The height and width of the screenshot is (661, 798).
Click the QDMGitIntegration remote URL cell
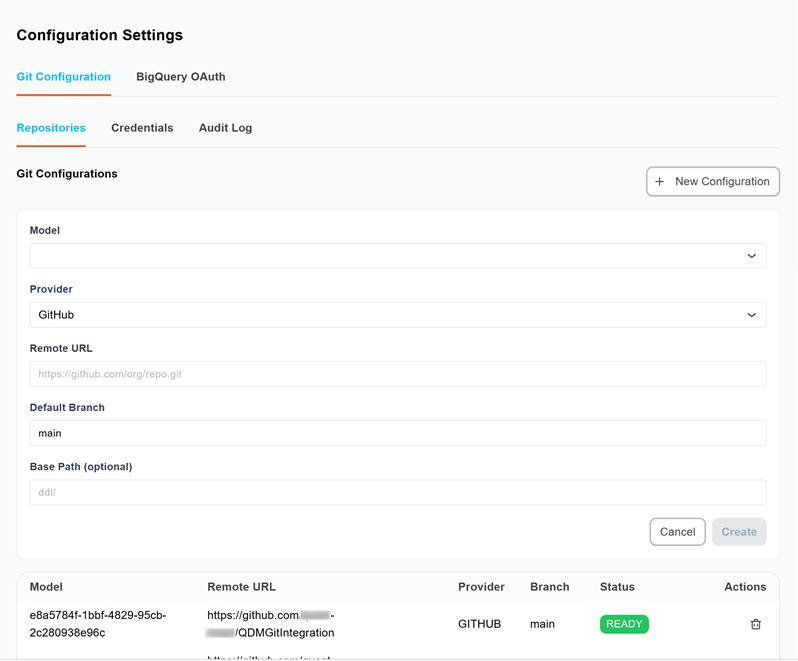270,624
